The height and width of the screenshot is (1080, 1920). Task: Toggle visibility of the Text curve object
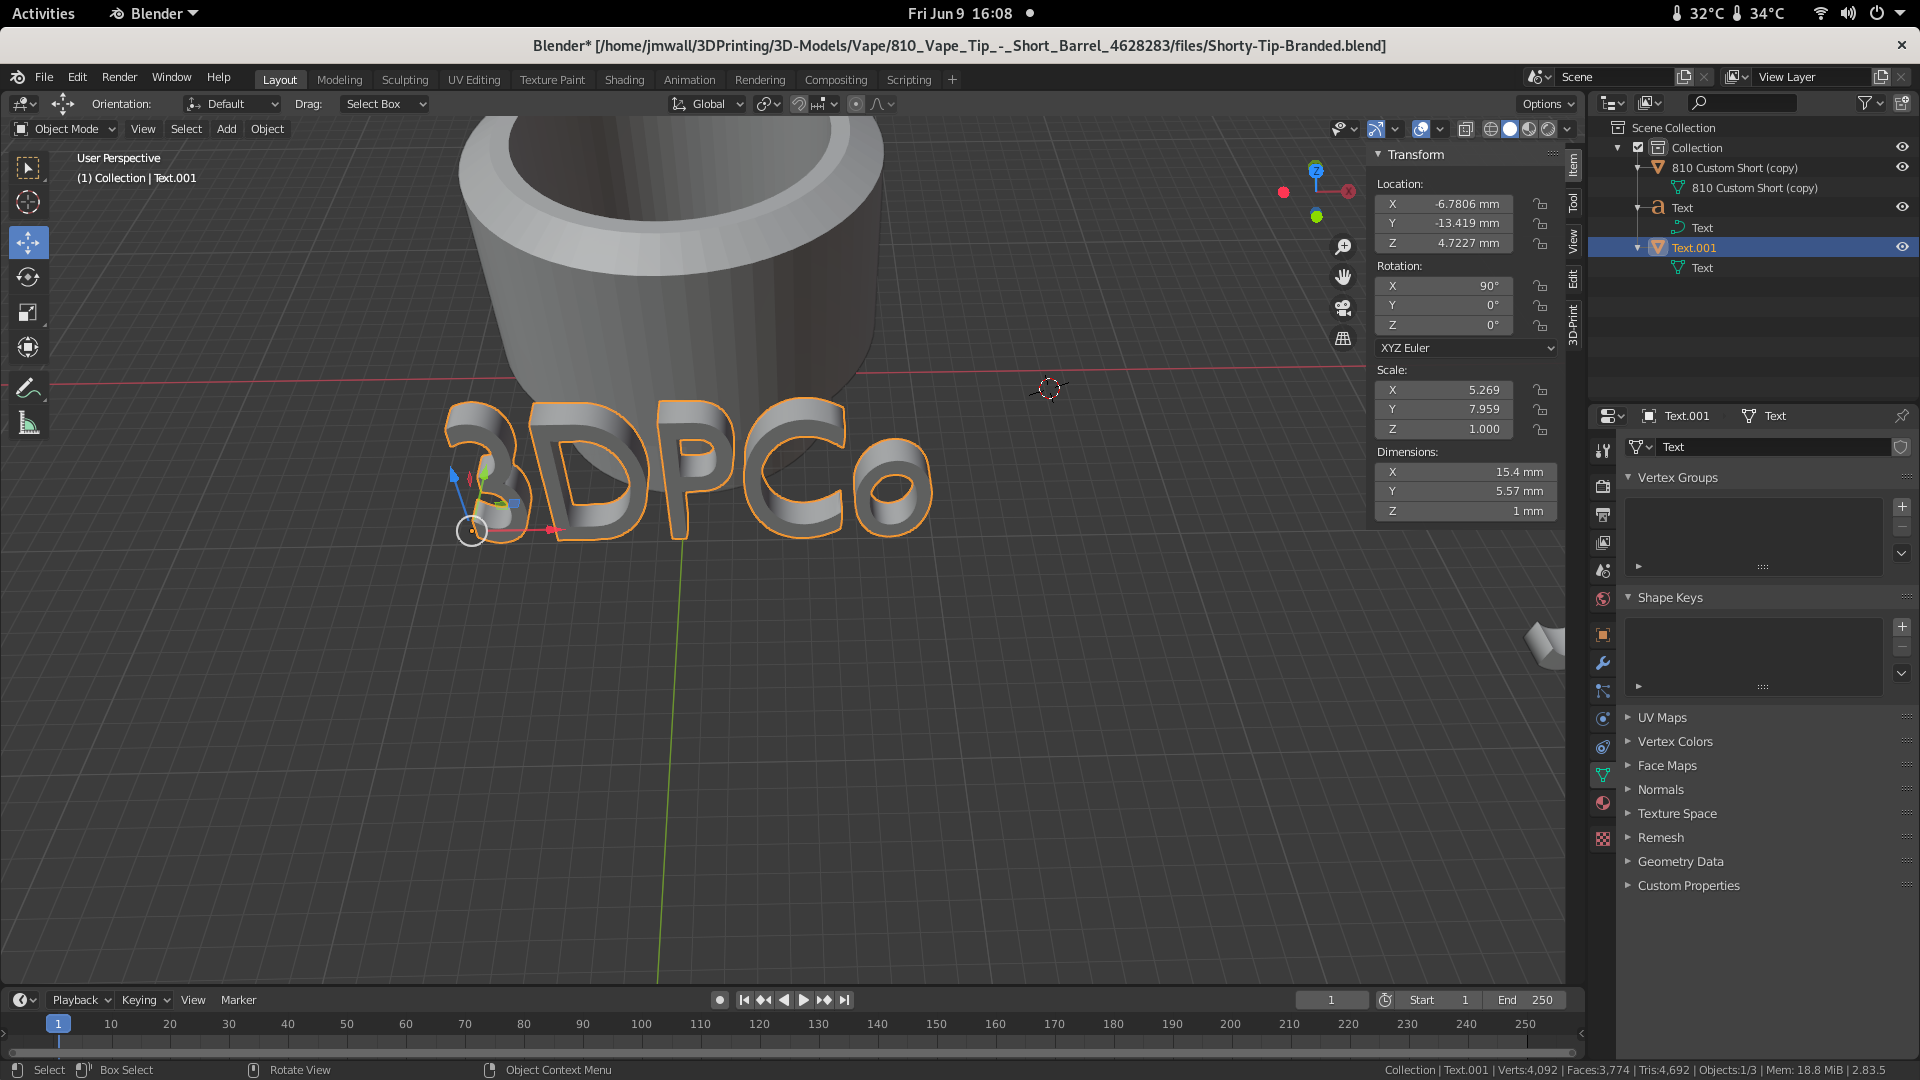(1902, 207)
